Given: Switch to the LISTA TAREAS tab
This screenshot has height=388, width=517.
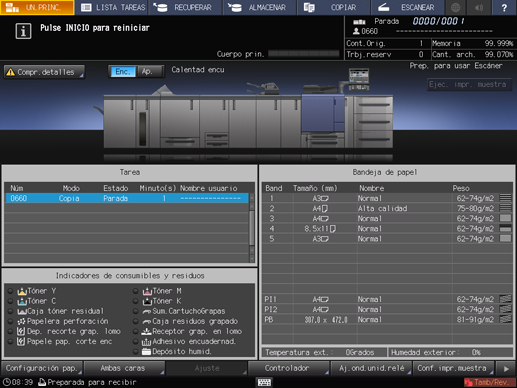Looking at the screenshot, I should point(113,7).
